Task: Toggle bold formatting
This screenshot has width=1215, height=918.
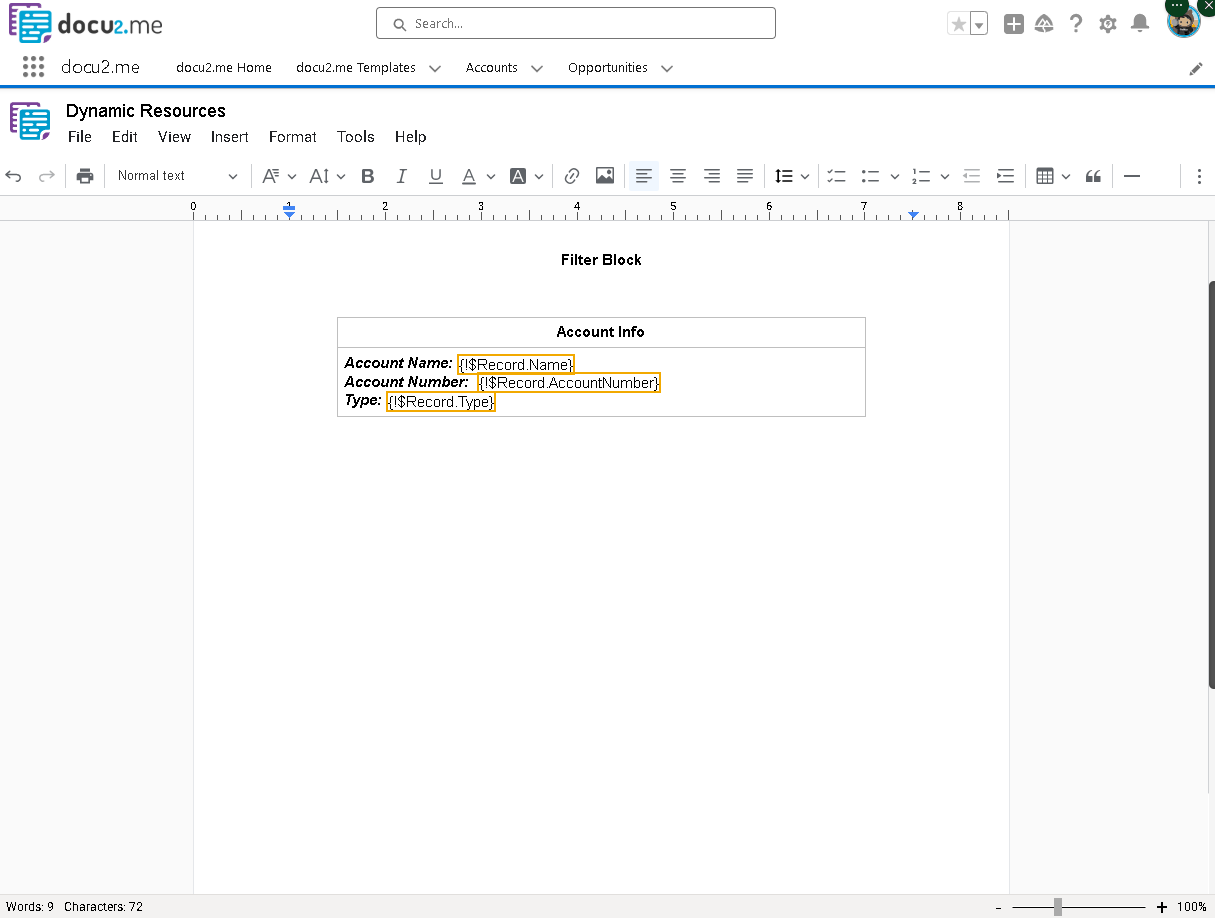Action: [368, 176]
